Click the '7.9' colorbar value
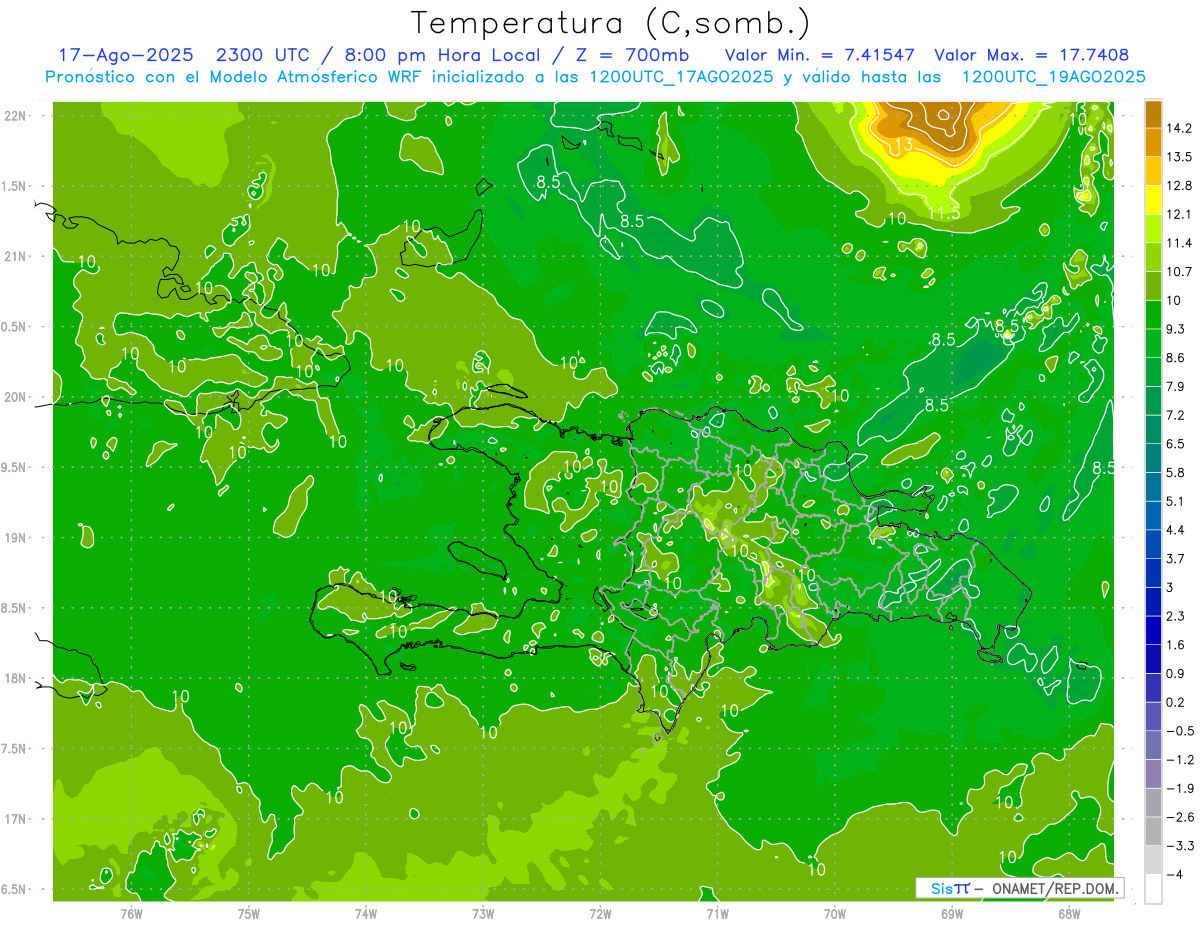The image size is (1200, 927). [x=1176, y=386]
